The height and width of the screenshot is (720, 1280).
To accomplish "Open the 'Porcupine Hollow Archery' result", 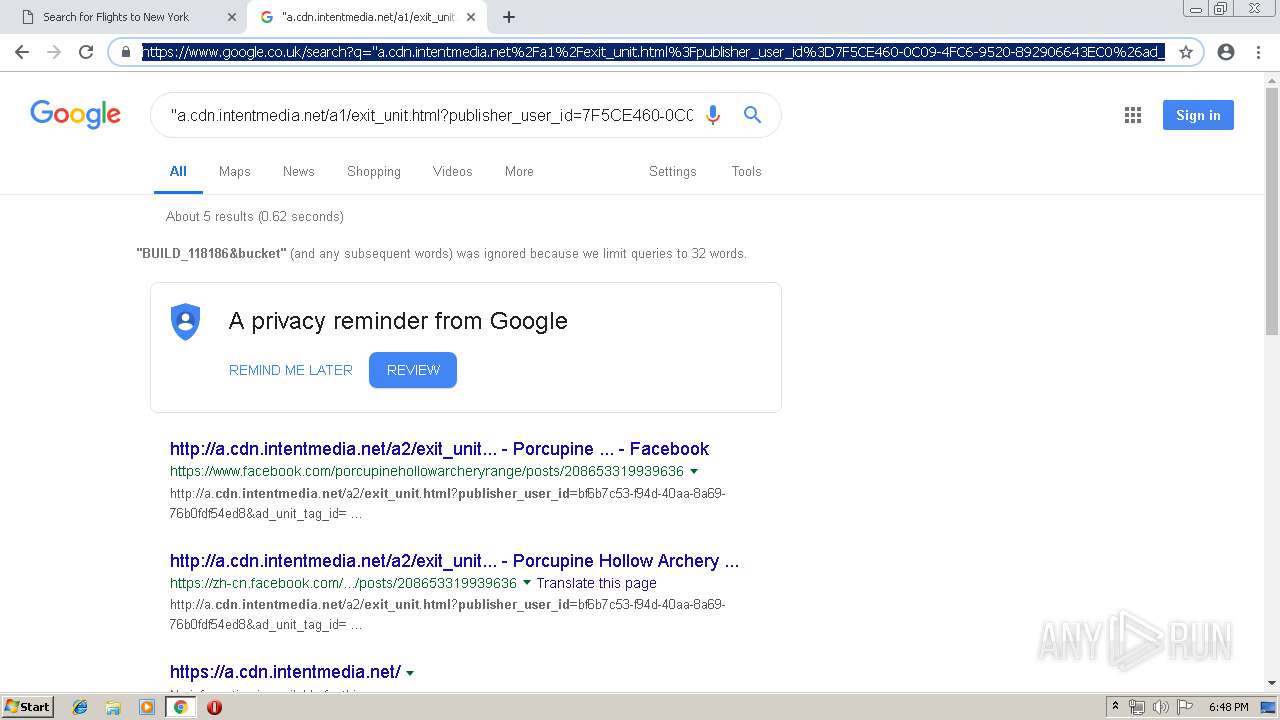I will point(455,561).
